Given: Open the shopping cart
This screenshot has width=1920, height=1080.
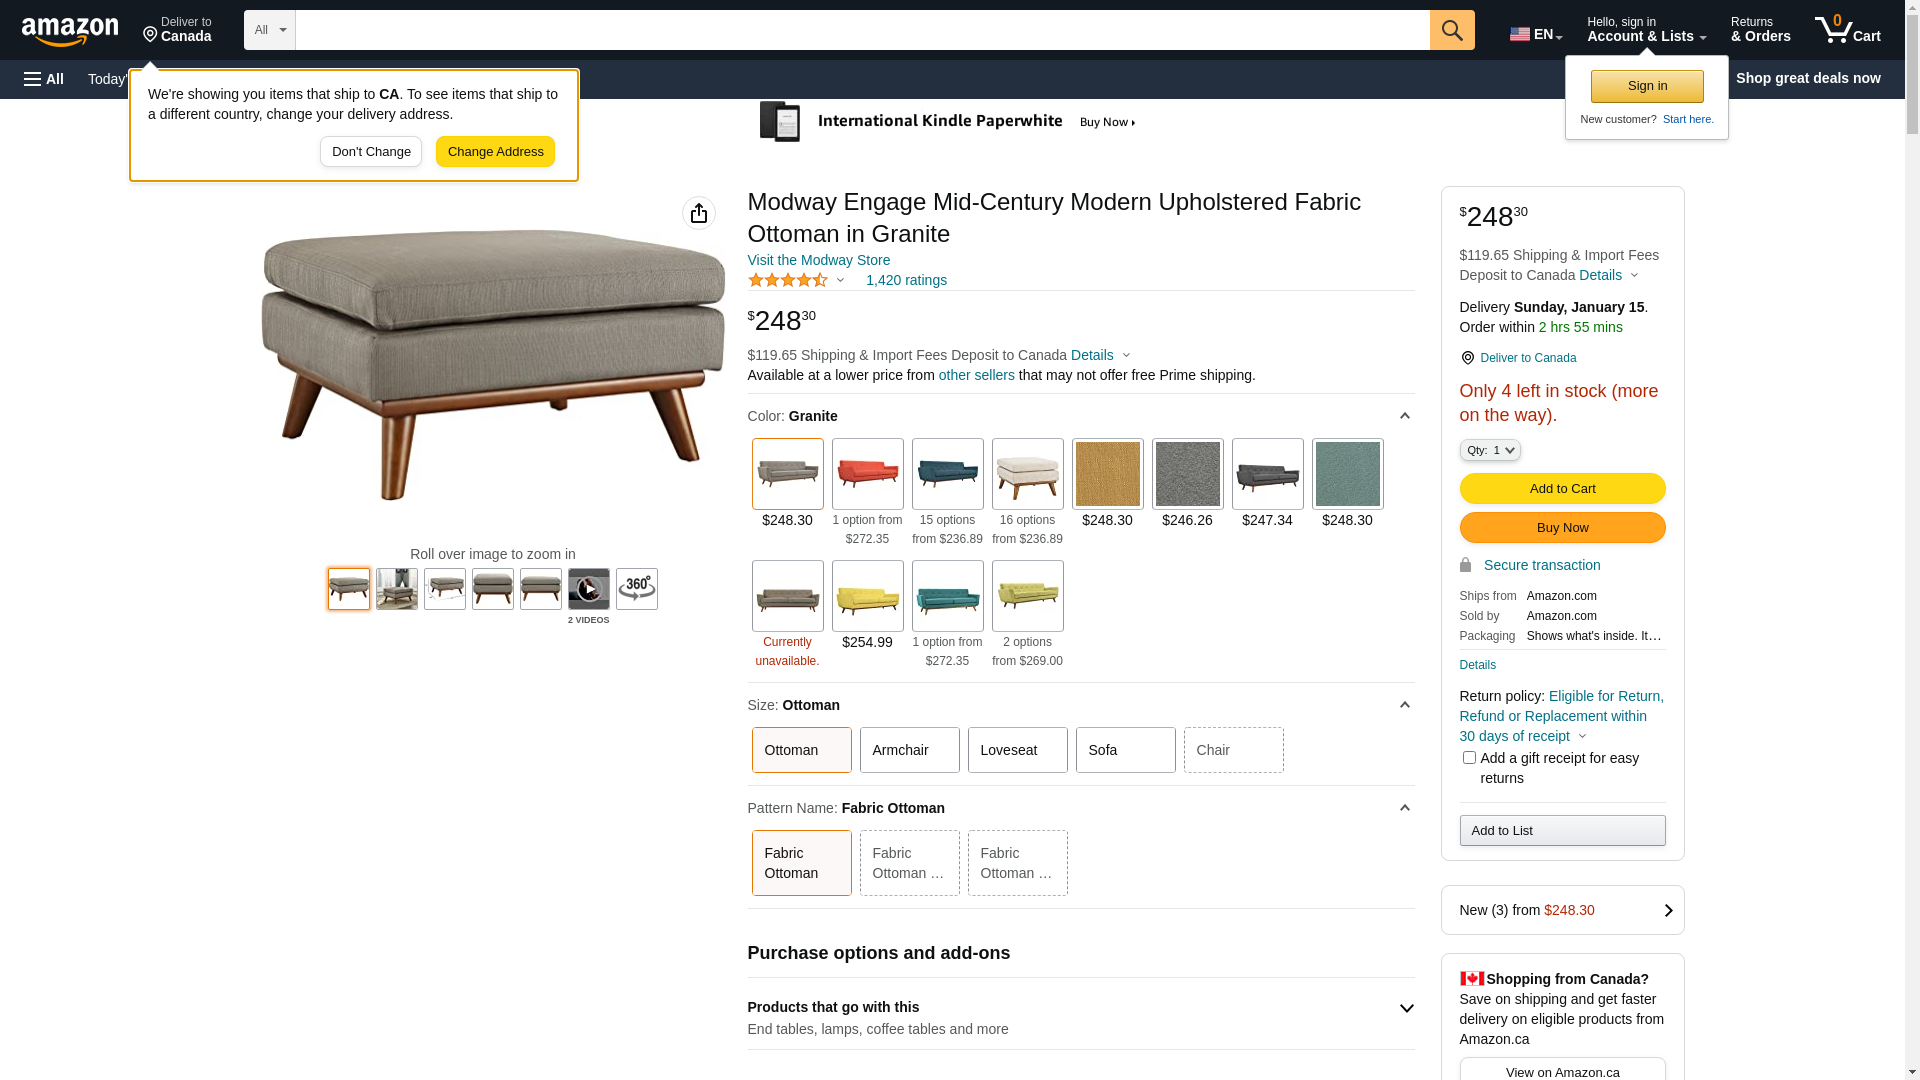Looking at the screenshot, I should [x=1847, y=30].
